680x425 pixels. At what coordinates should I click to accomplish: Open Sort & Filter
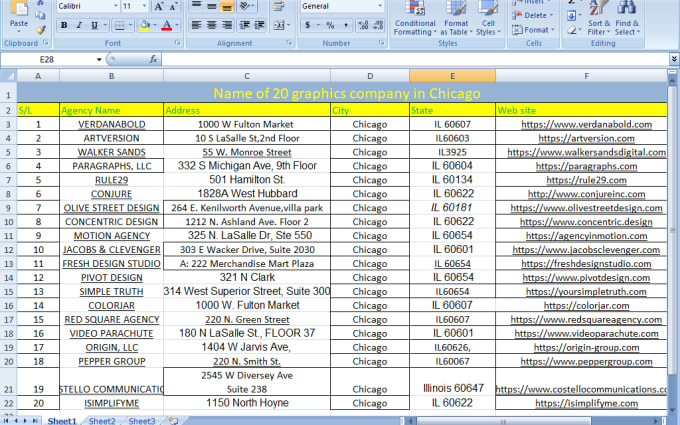599,18
